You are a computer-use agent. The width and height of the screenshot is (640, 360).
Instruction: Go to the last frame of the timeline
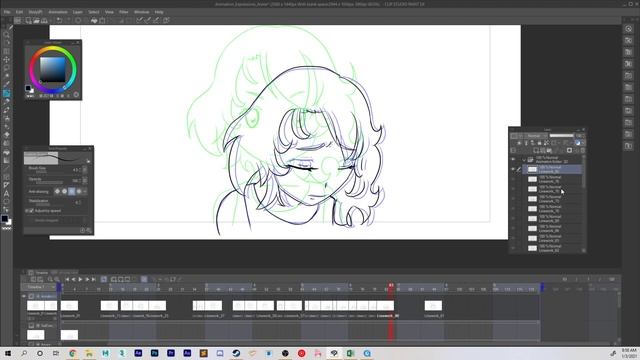point(93,280)
